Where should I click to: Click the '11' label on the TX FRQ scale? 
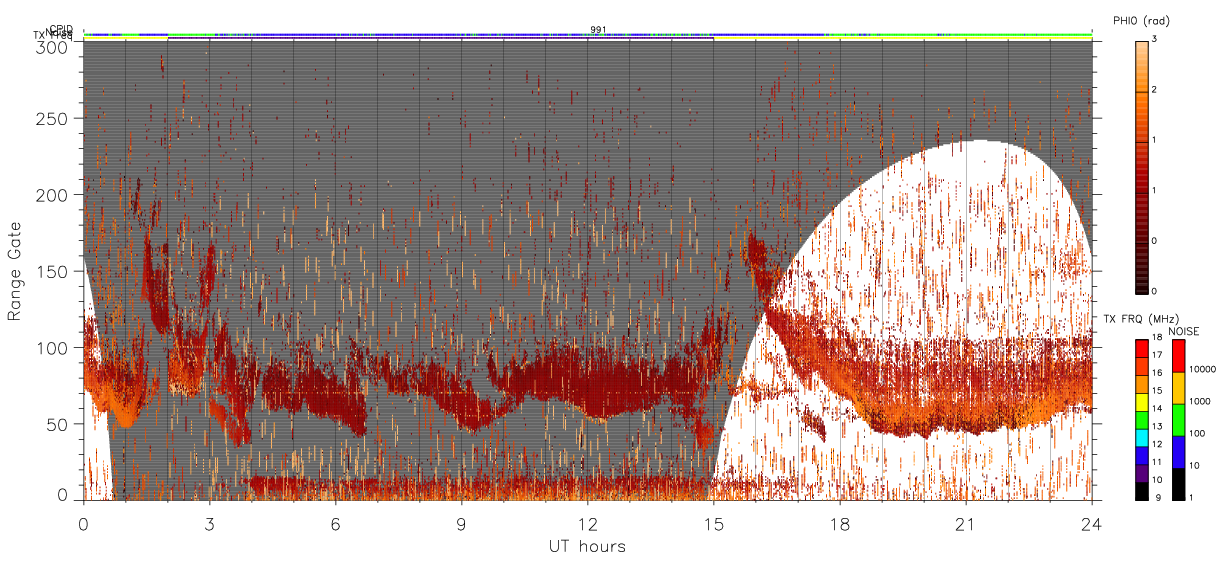click(1158, 462)
